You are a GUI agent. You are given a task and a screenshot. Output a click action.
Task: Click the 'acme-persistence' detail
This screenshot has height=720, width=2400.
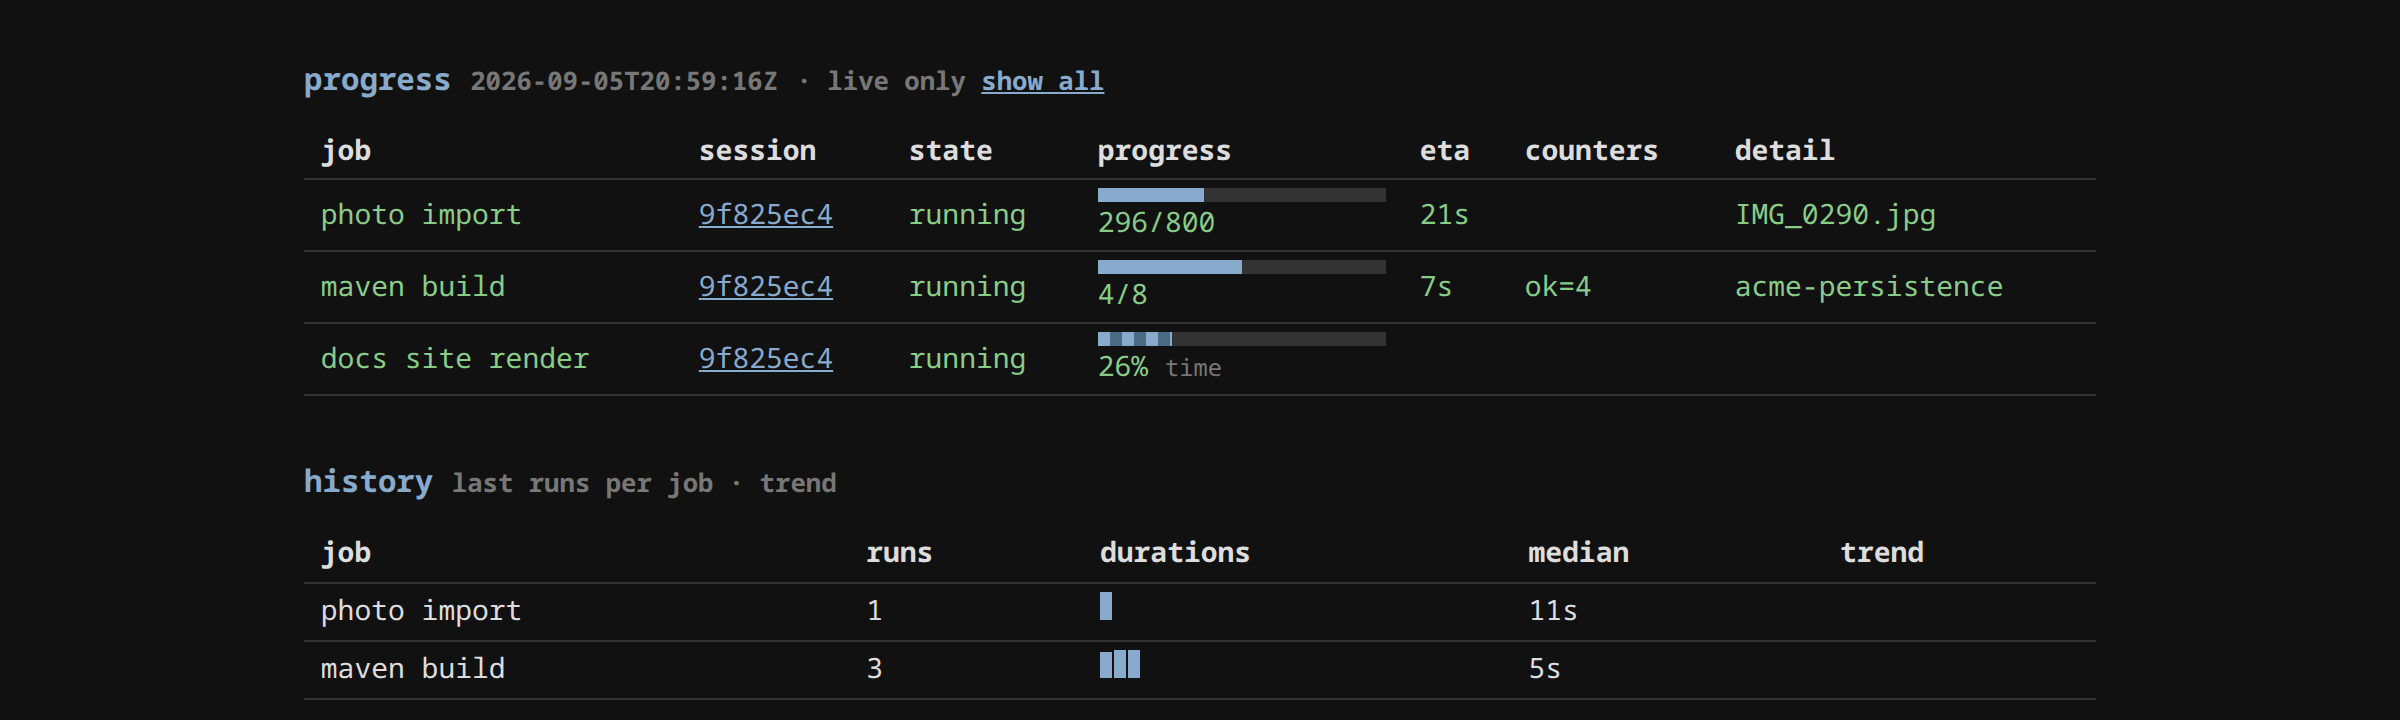coord(1869,287)
